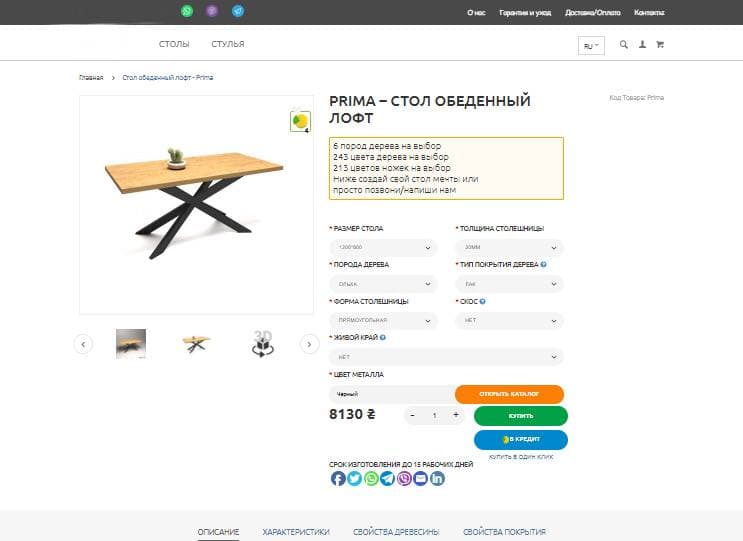This screenshot has height=541, width=743.
Task: Open the Порода дерева dropdown
Action: pos(383,284)
